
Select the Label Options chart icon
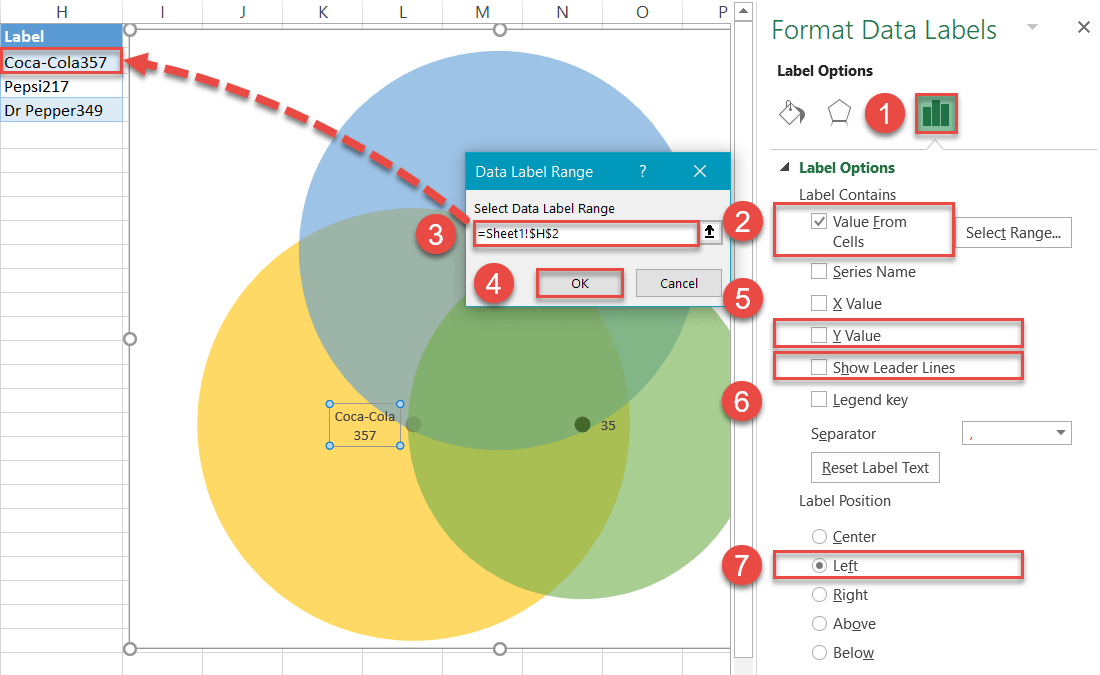(936, 113)
